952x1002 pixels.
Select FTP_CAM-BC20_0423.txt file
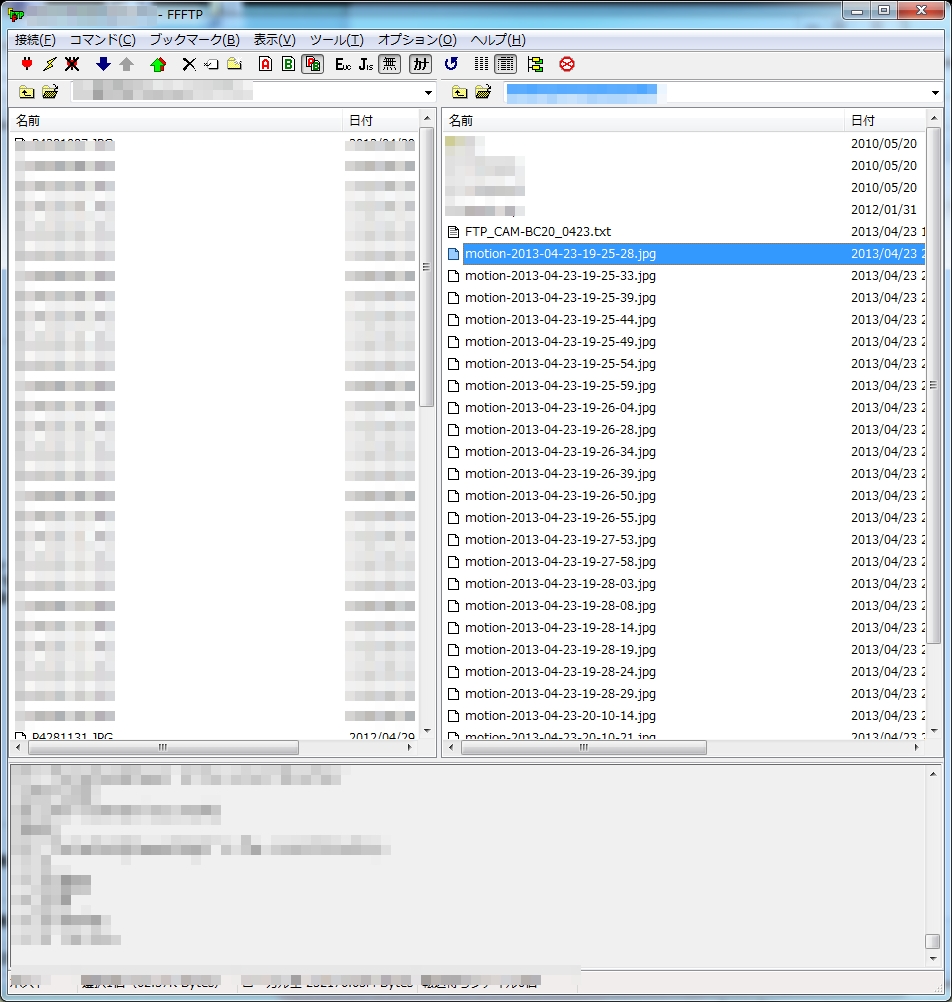(537, 231)
